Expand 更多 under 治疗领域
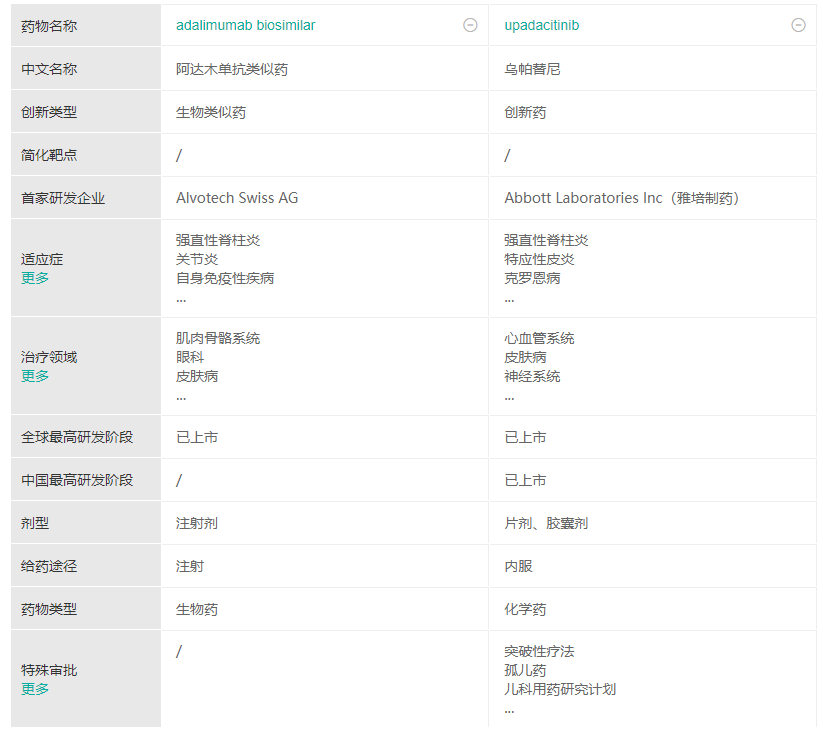This screenshot has height=739, width=823. (x=35, y=376)
